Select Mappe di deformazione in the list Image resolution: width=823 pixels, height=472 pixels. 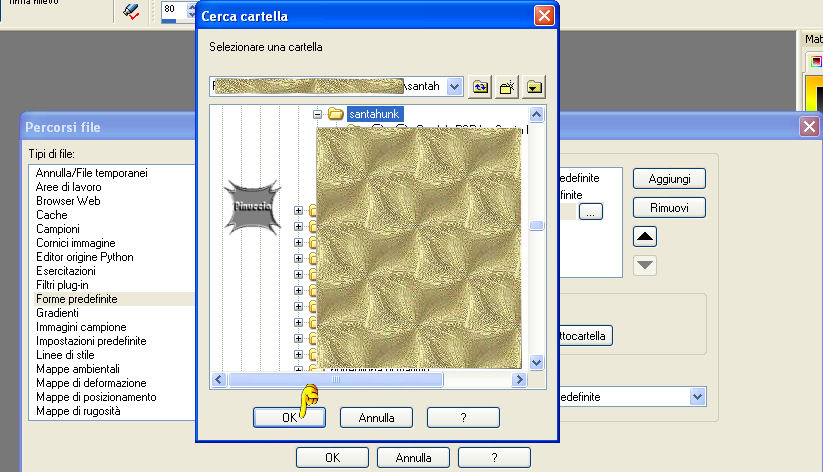(x=91, y=383)
